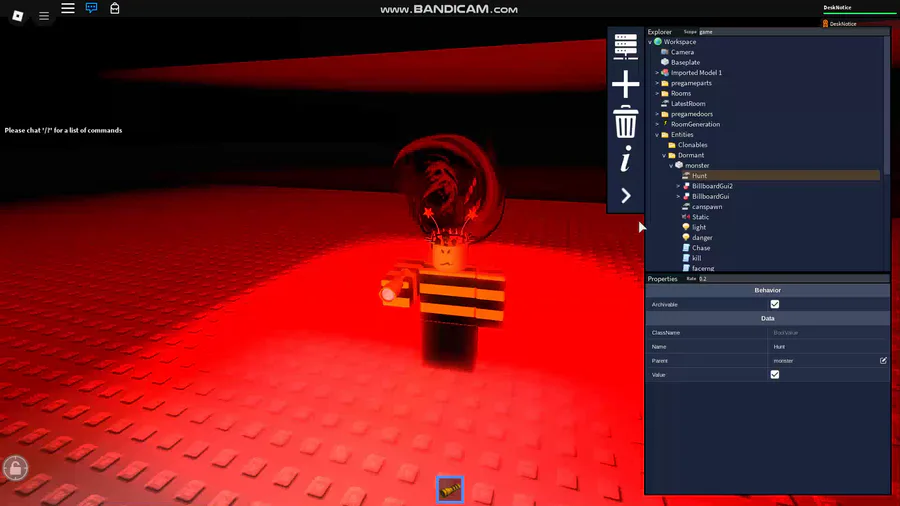Click the Baseplate part icon
The width and height of the screenshot is (900, 506).
[665, 62]
